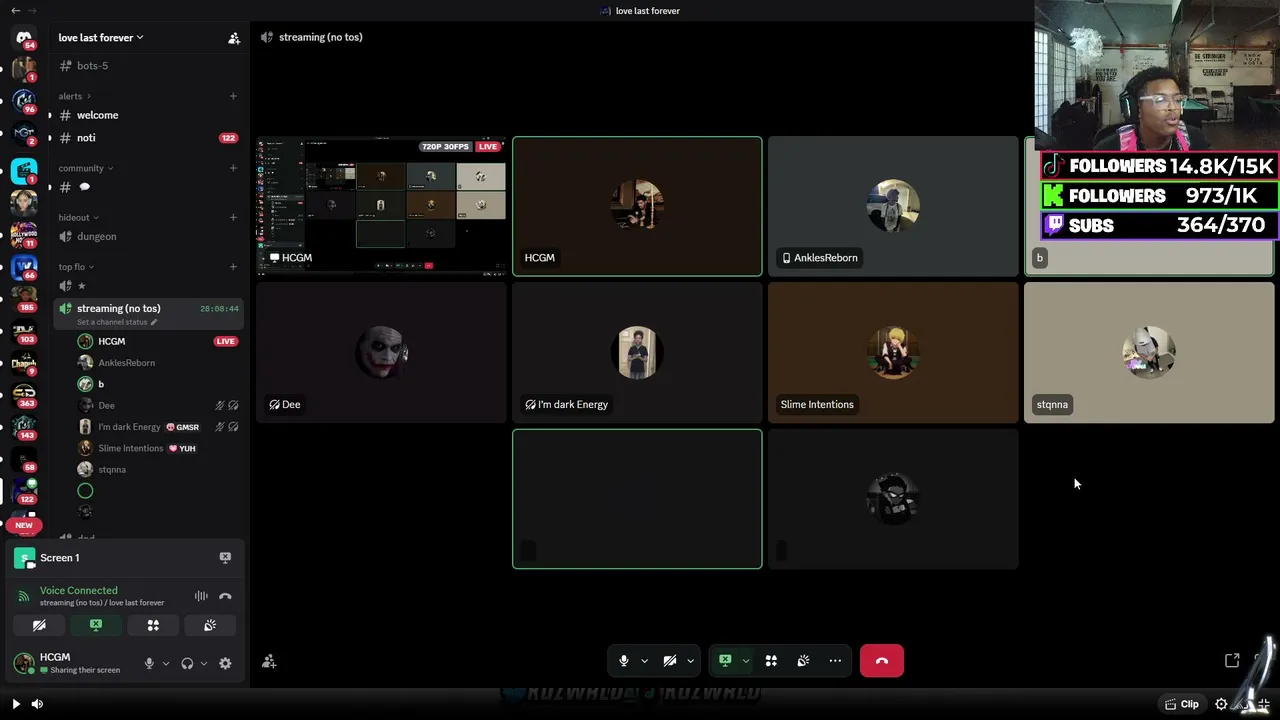Pop out the call window

pyautogui.click(x=1232, y=661)
